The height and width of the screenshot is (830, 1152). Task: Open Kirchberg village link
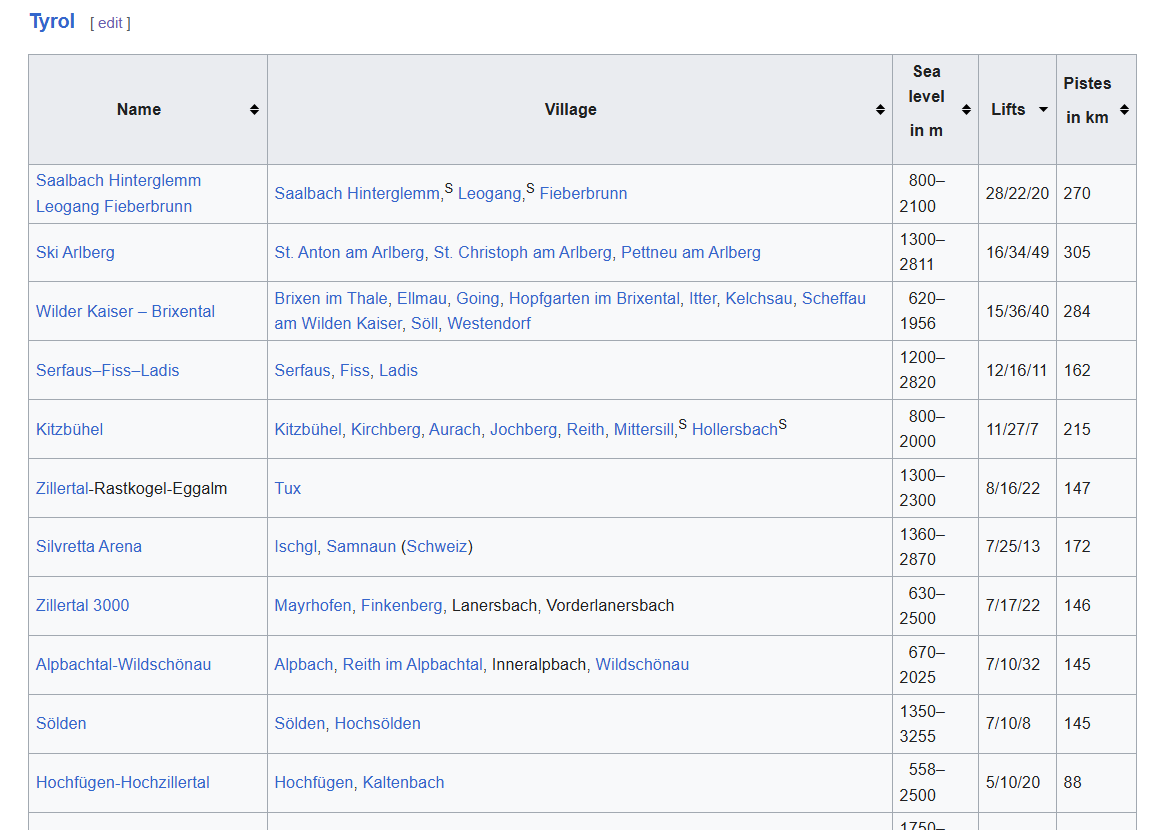pyautogui.click(x=386, y=430)
